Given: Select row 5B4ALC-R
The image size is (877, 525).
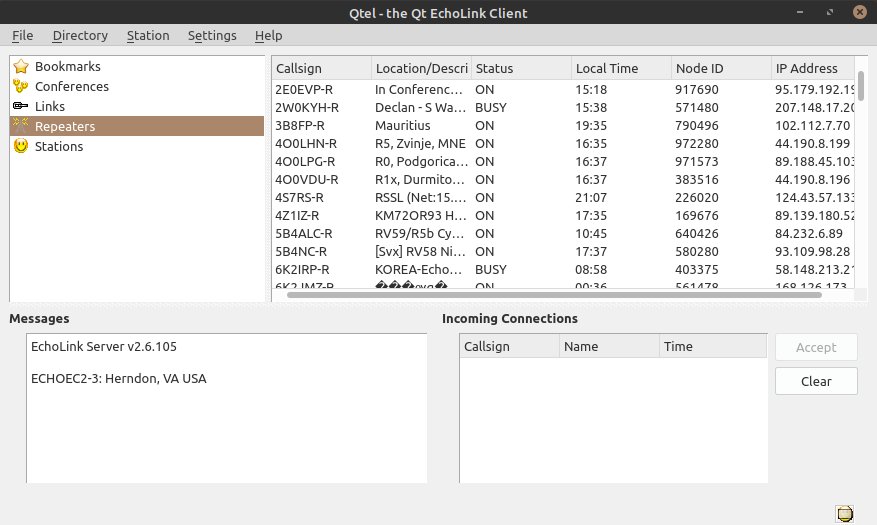Looking at the screenshot, I should [x=563, y=233].
